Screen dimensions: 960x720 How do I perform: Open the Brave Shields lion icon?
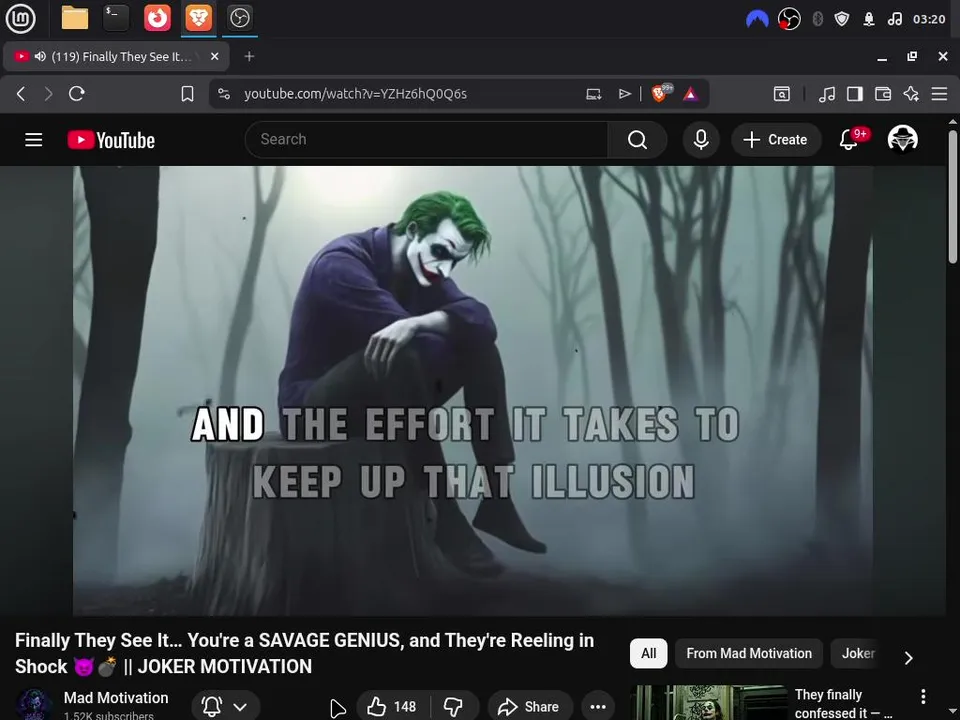click(x=660, y=92)
